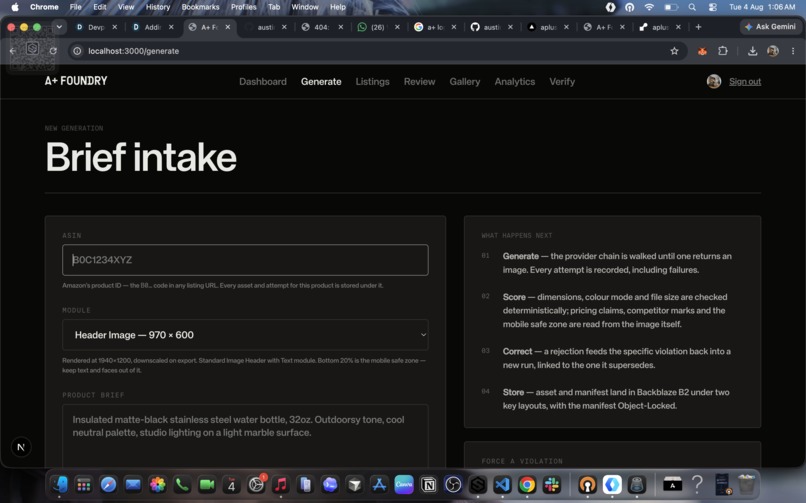Viewport: 806px width, 503px height.
Task: Click the Ask Gemini button
Action: pos(771,27)
